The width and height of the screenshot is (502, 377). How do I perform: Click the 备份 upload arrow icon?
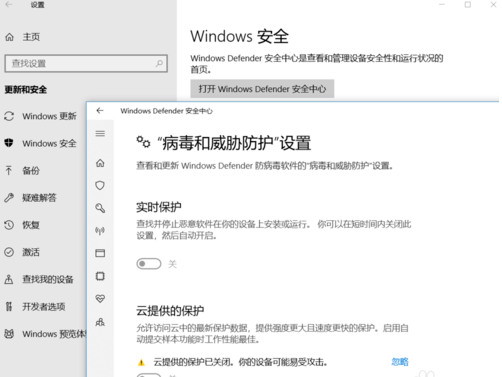point(9,170)
